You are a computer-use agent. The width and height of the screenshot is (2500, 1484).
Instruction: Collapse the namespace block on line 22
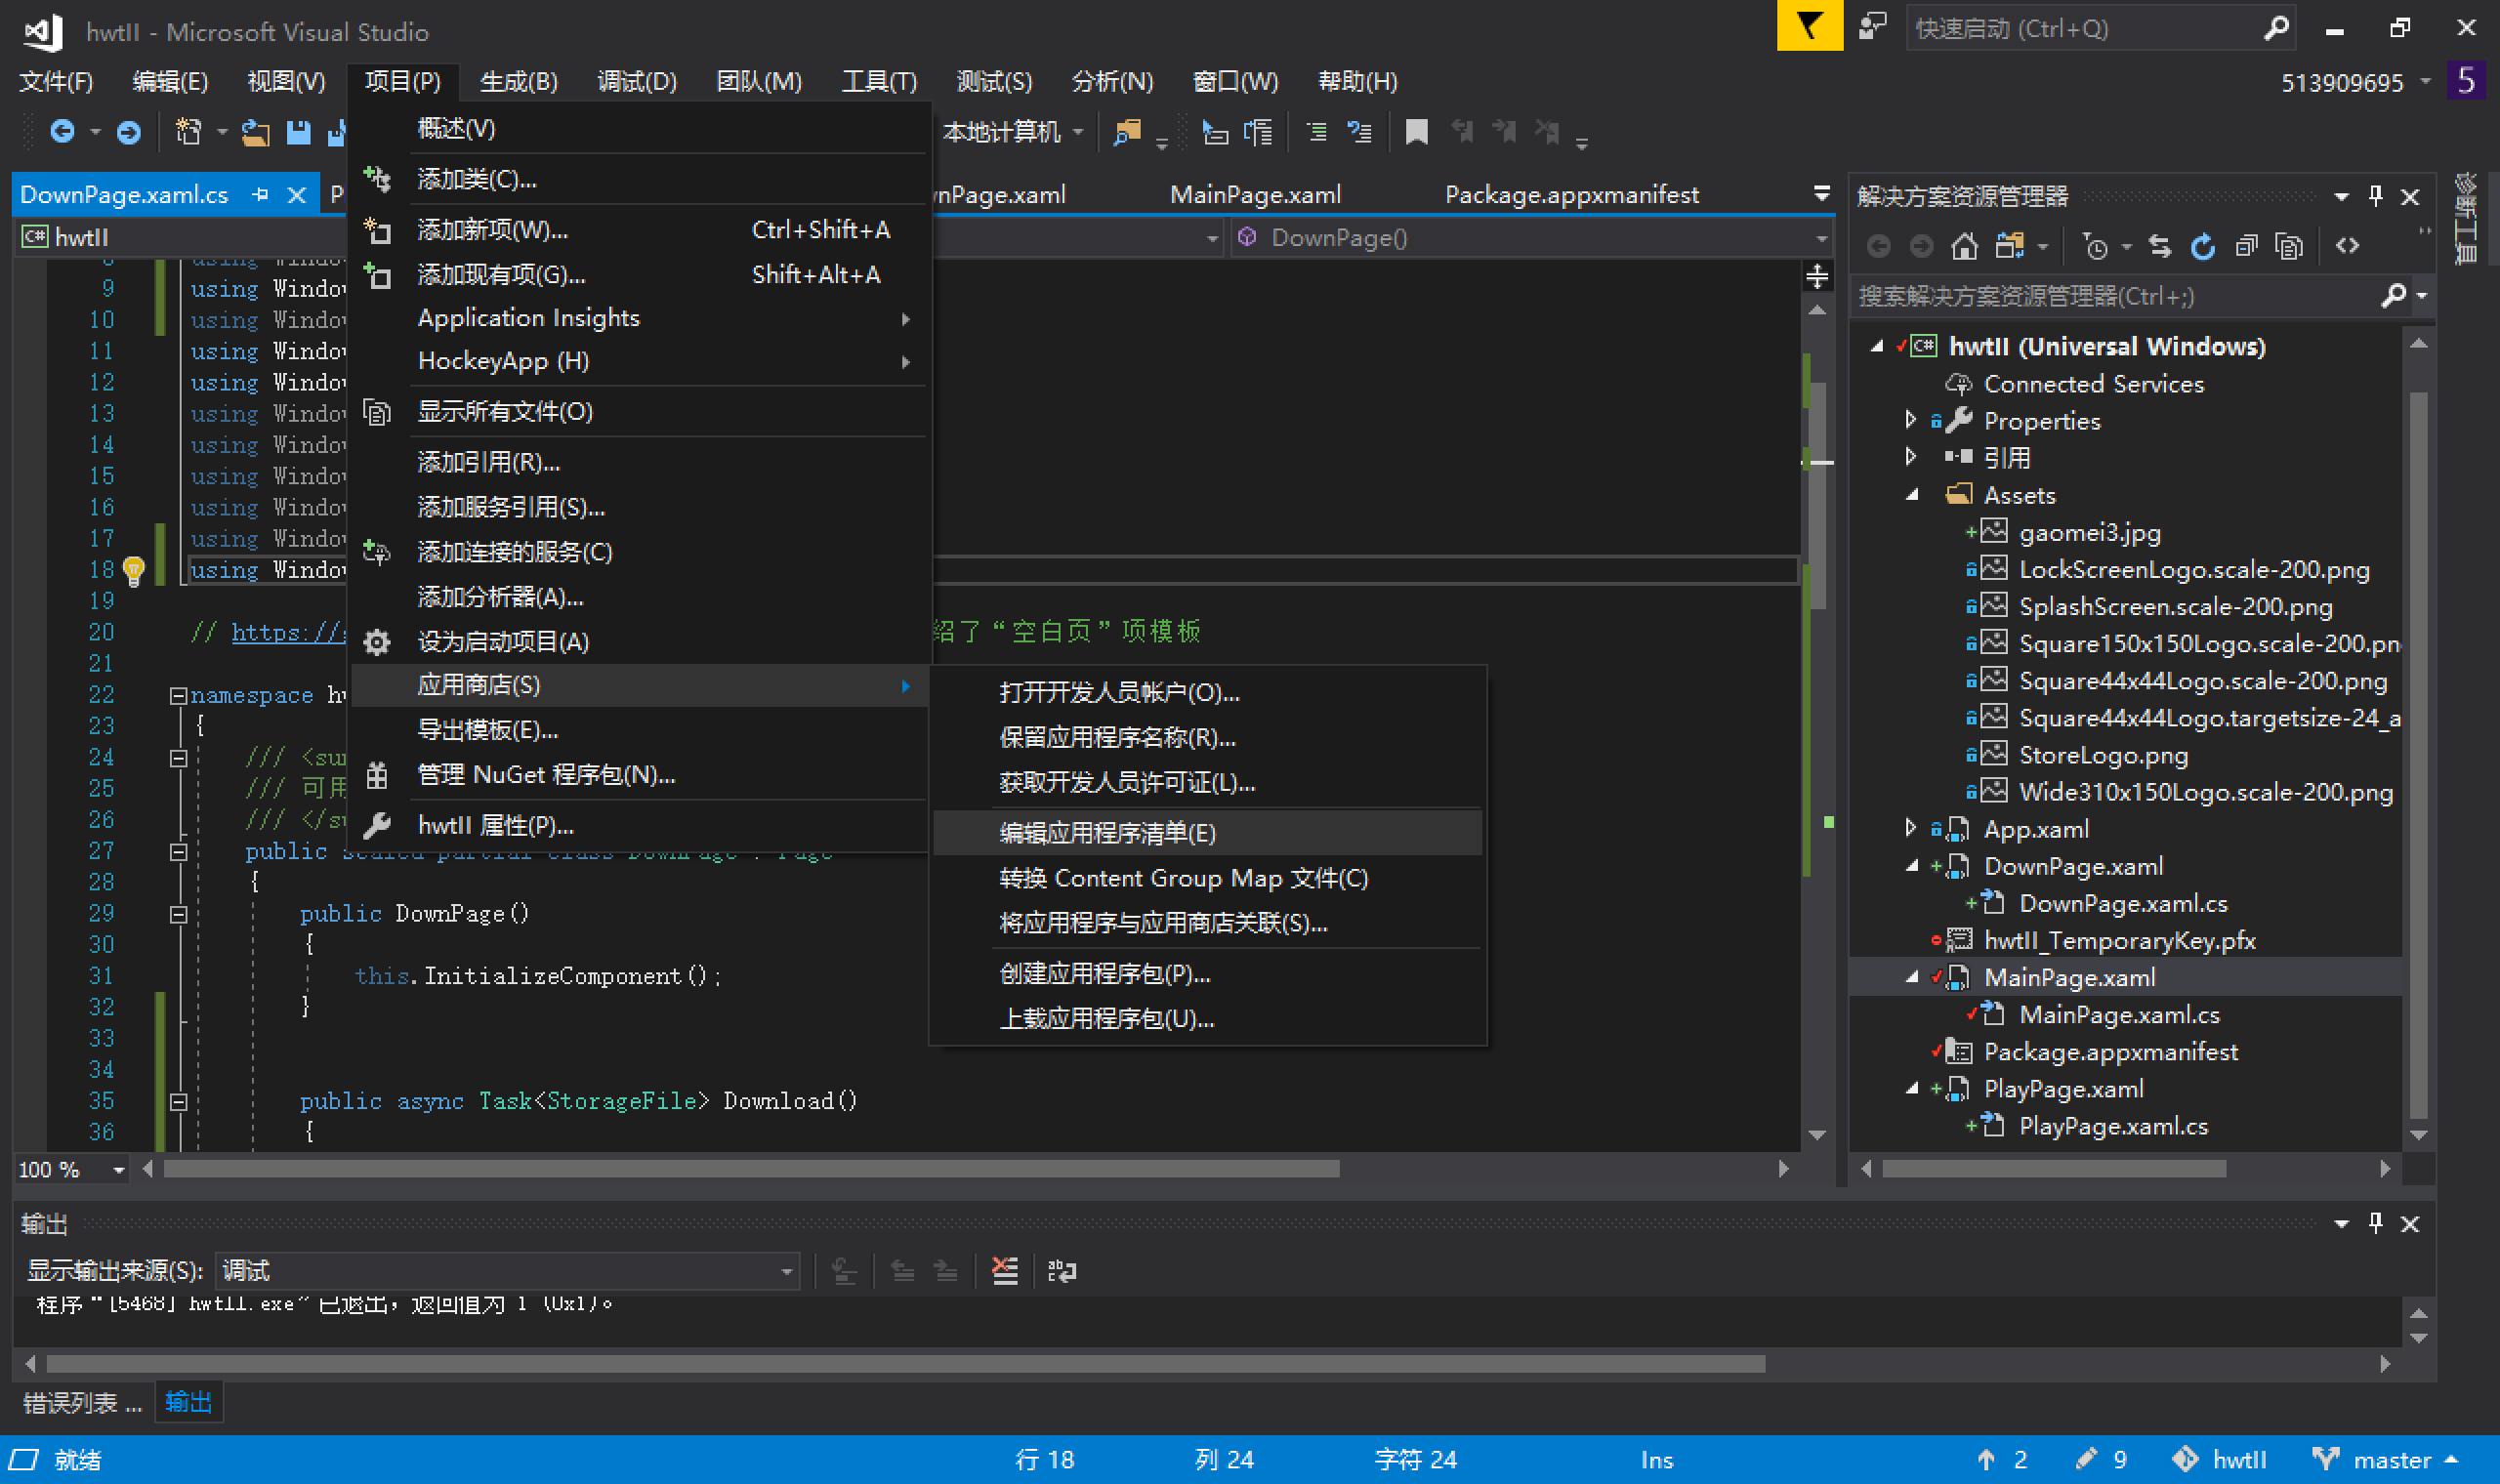178,695
